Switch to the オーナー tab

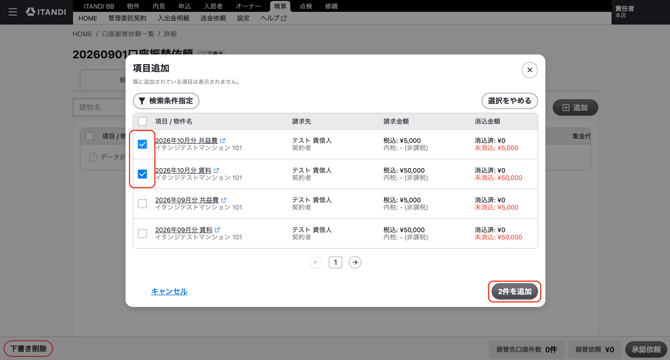[x=248, y=6]
